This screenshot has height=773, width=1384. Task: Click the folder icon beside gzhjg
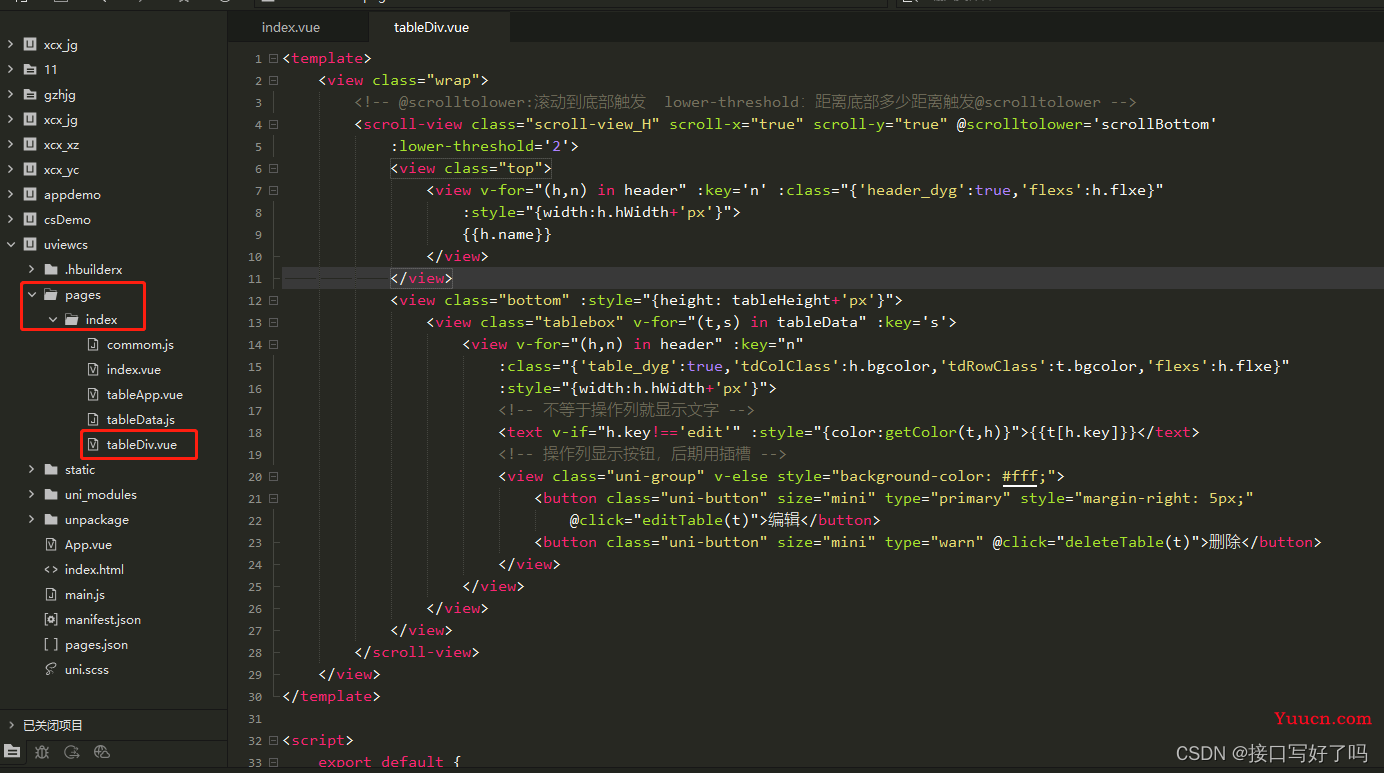[30, 95]
